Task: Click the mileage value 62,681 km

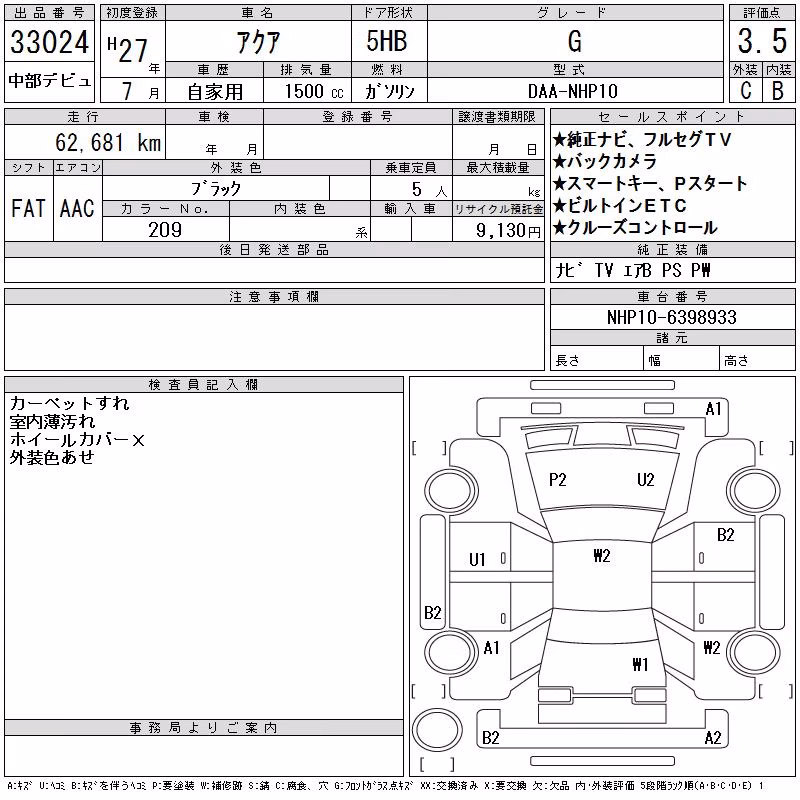Action: tap(108, 142)
